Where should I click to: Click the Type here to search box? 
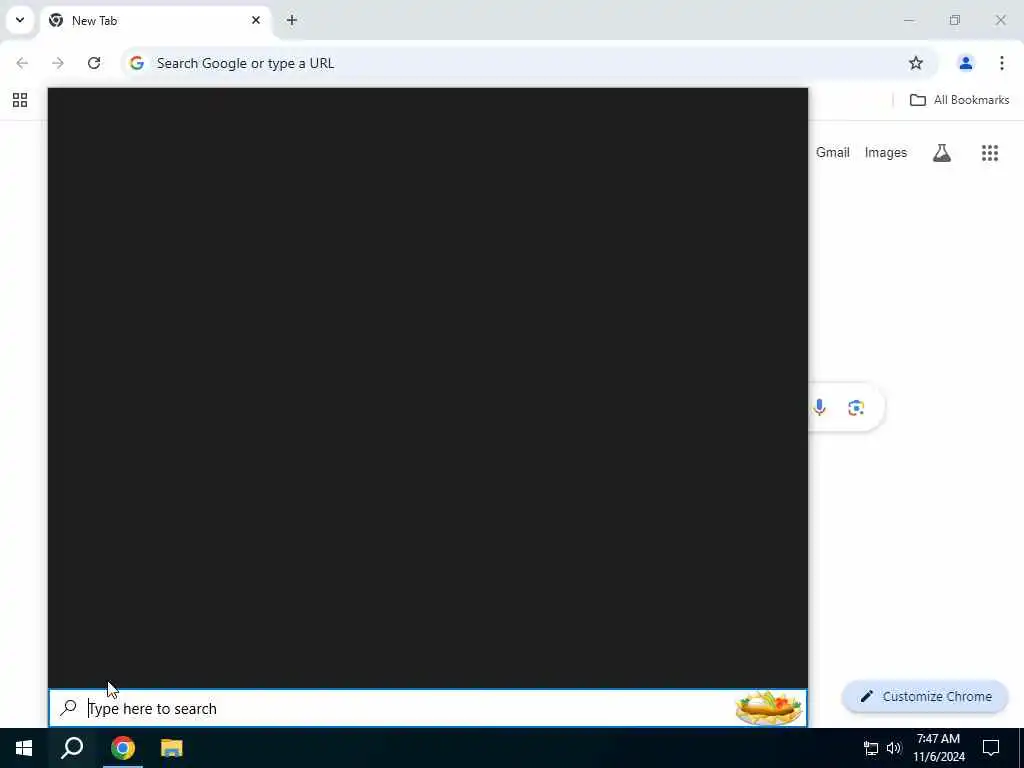point(428,708)
